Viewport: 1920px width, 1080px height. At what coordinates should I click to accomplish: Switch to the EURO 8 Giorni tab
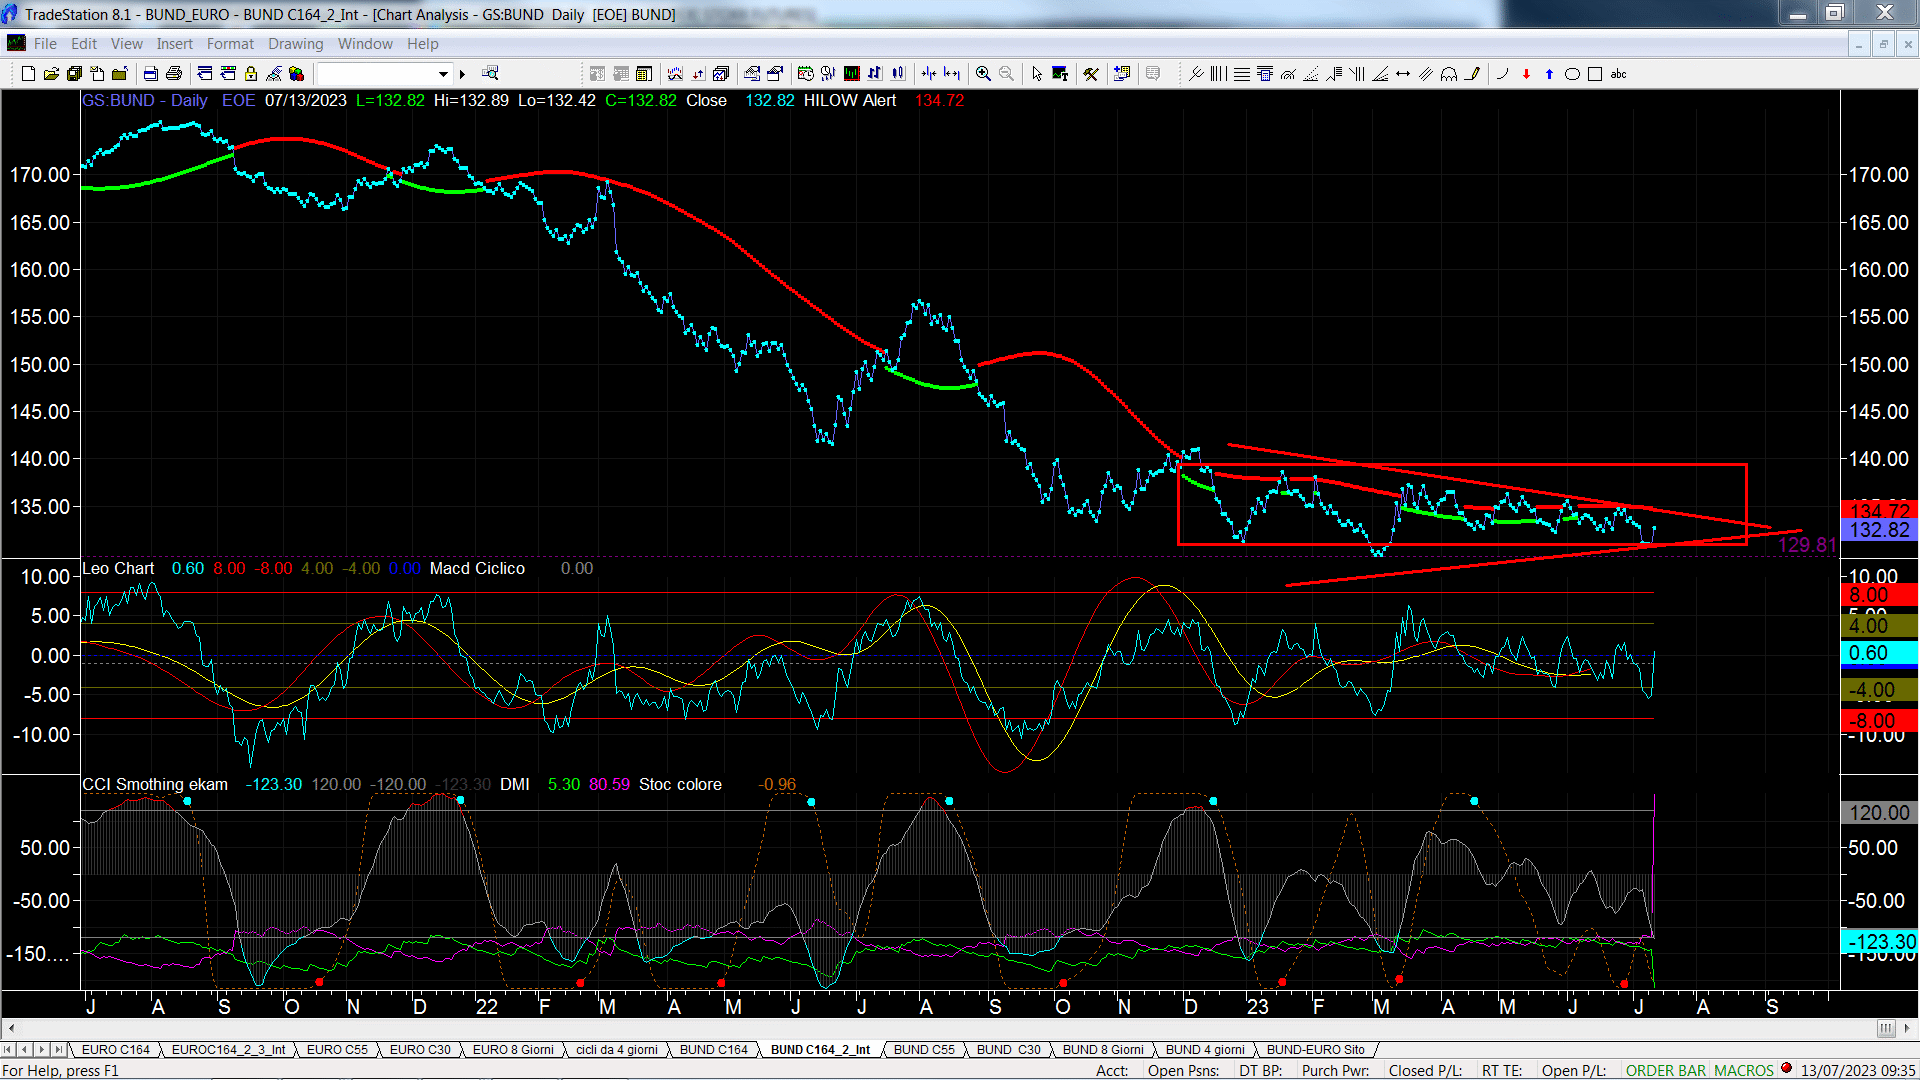point(513,1050)
